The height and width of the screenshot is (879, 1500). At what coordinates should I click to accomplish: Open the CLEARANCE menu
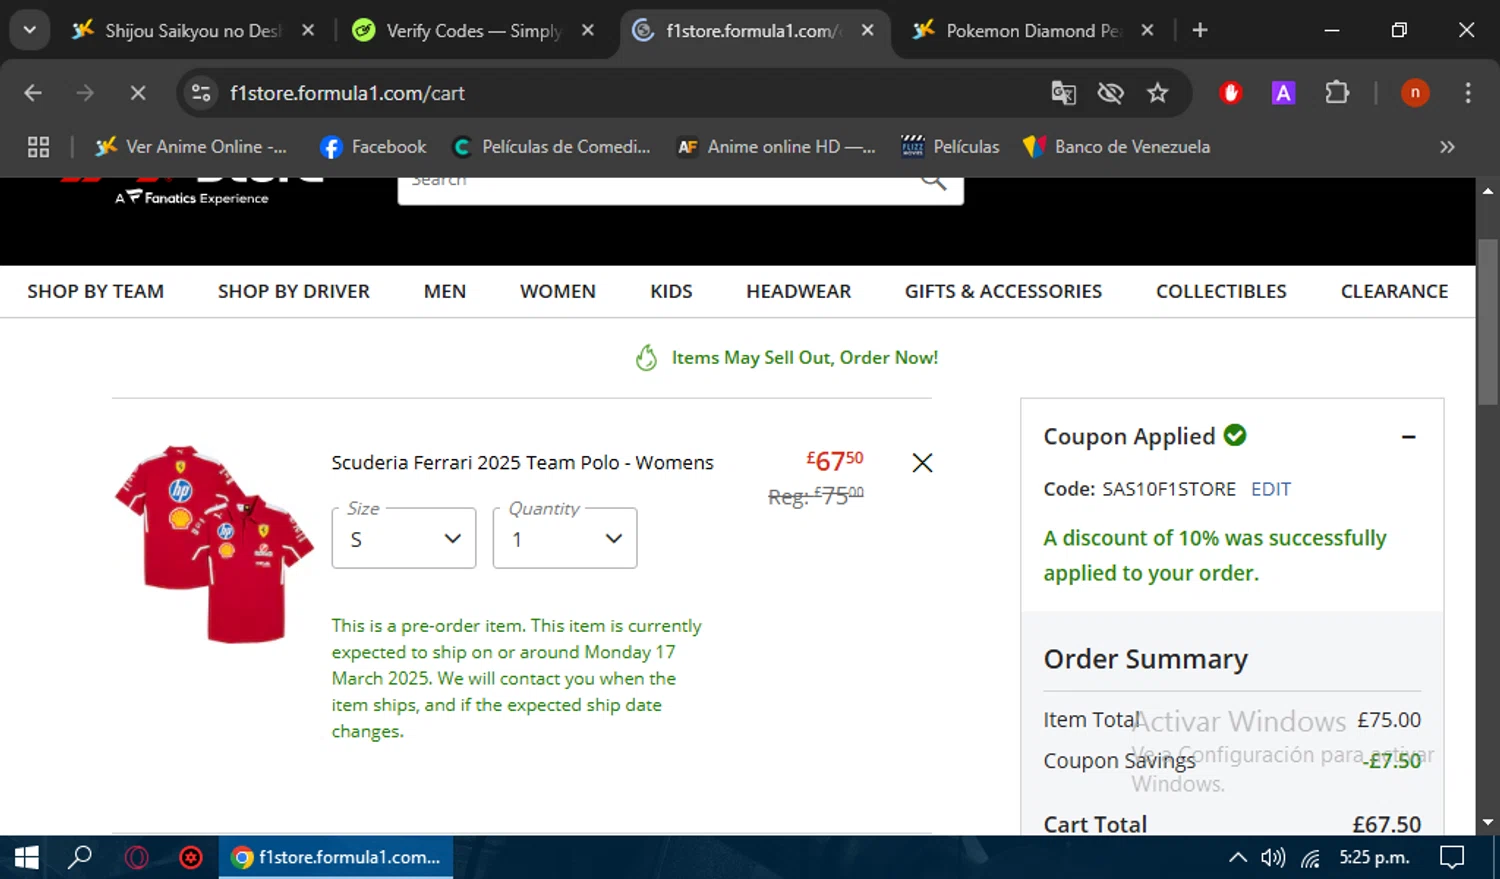pyautogui.click(x=1394, y=291)
